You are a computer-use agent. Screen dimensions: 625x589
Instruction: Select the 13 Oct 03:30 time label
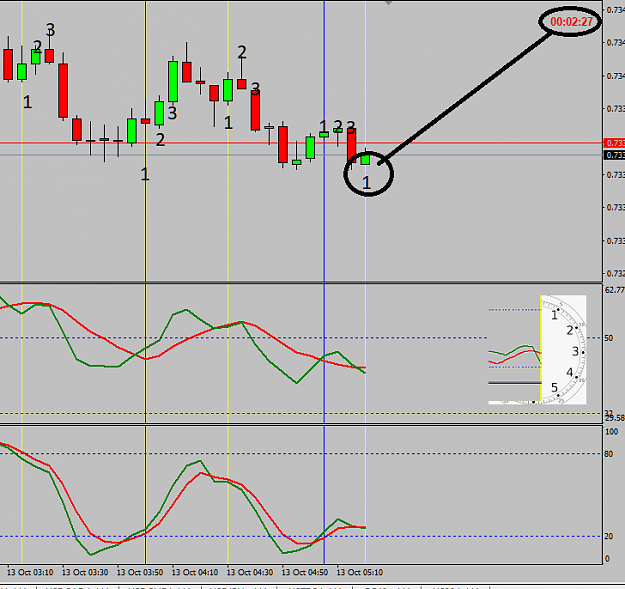[x=85, y=572]
